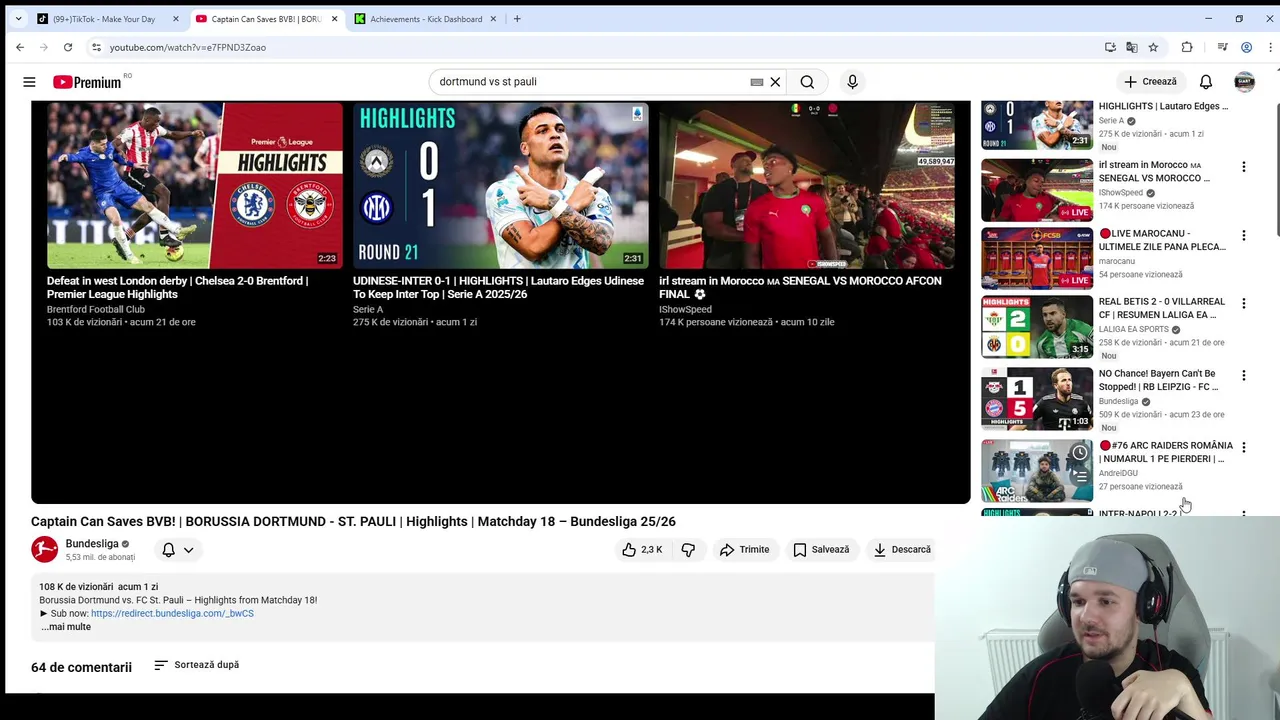The height and width of the screenshot is (720, 1280).
Task: Reload the YouTube page
Action: point(68,47)
